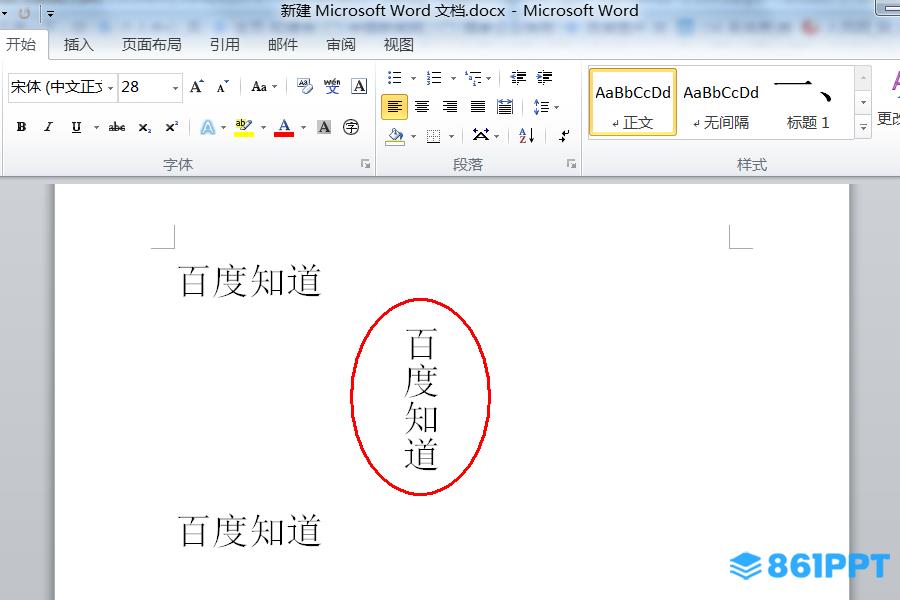The width and height of the screenshot is (900, 600).
Task: Apply the 无间隔 style
Action: point(721,103)
